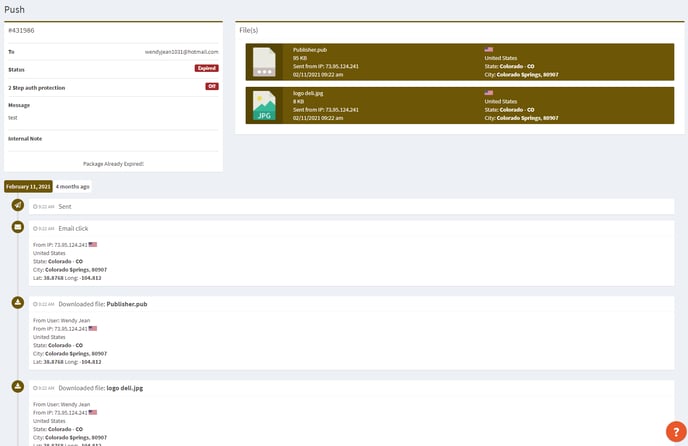Click the Email click envelope timeline icon

[x=18, y=227]
